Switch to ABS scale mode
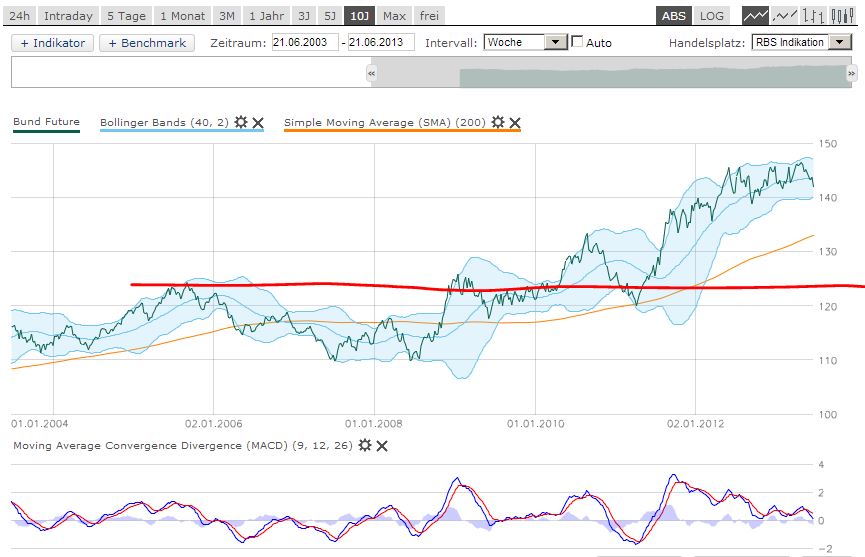Image resolution: width=865 pixels, height=557 pixels. (x=674, y=16)
